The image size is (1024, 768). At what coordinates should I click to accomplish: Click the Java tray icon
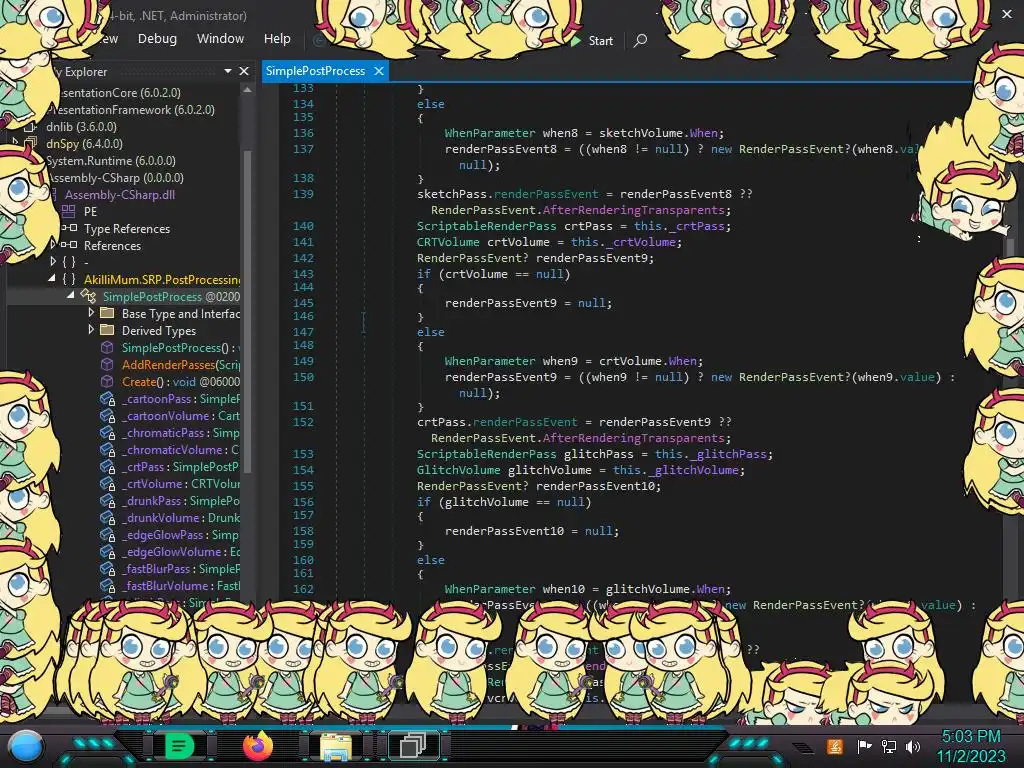coord(835,746)
